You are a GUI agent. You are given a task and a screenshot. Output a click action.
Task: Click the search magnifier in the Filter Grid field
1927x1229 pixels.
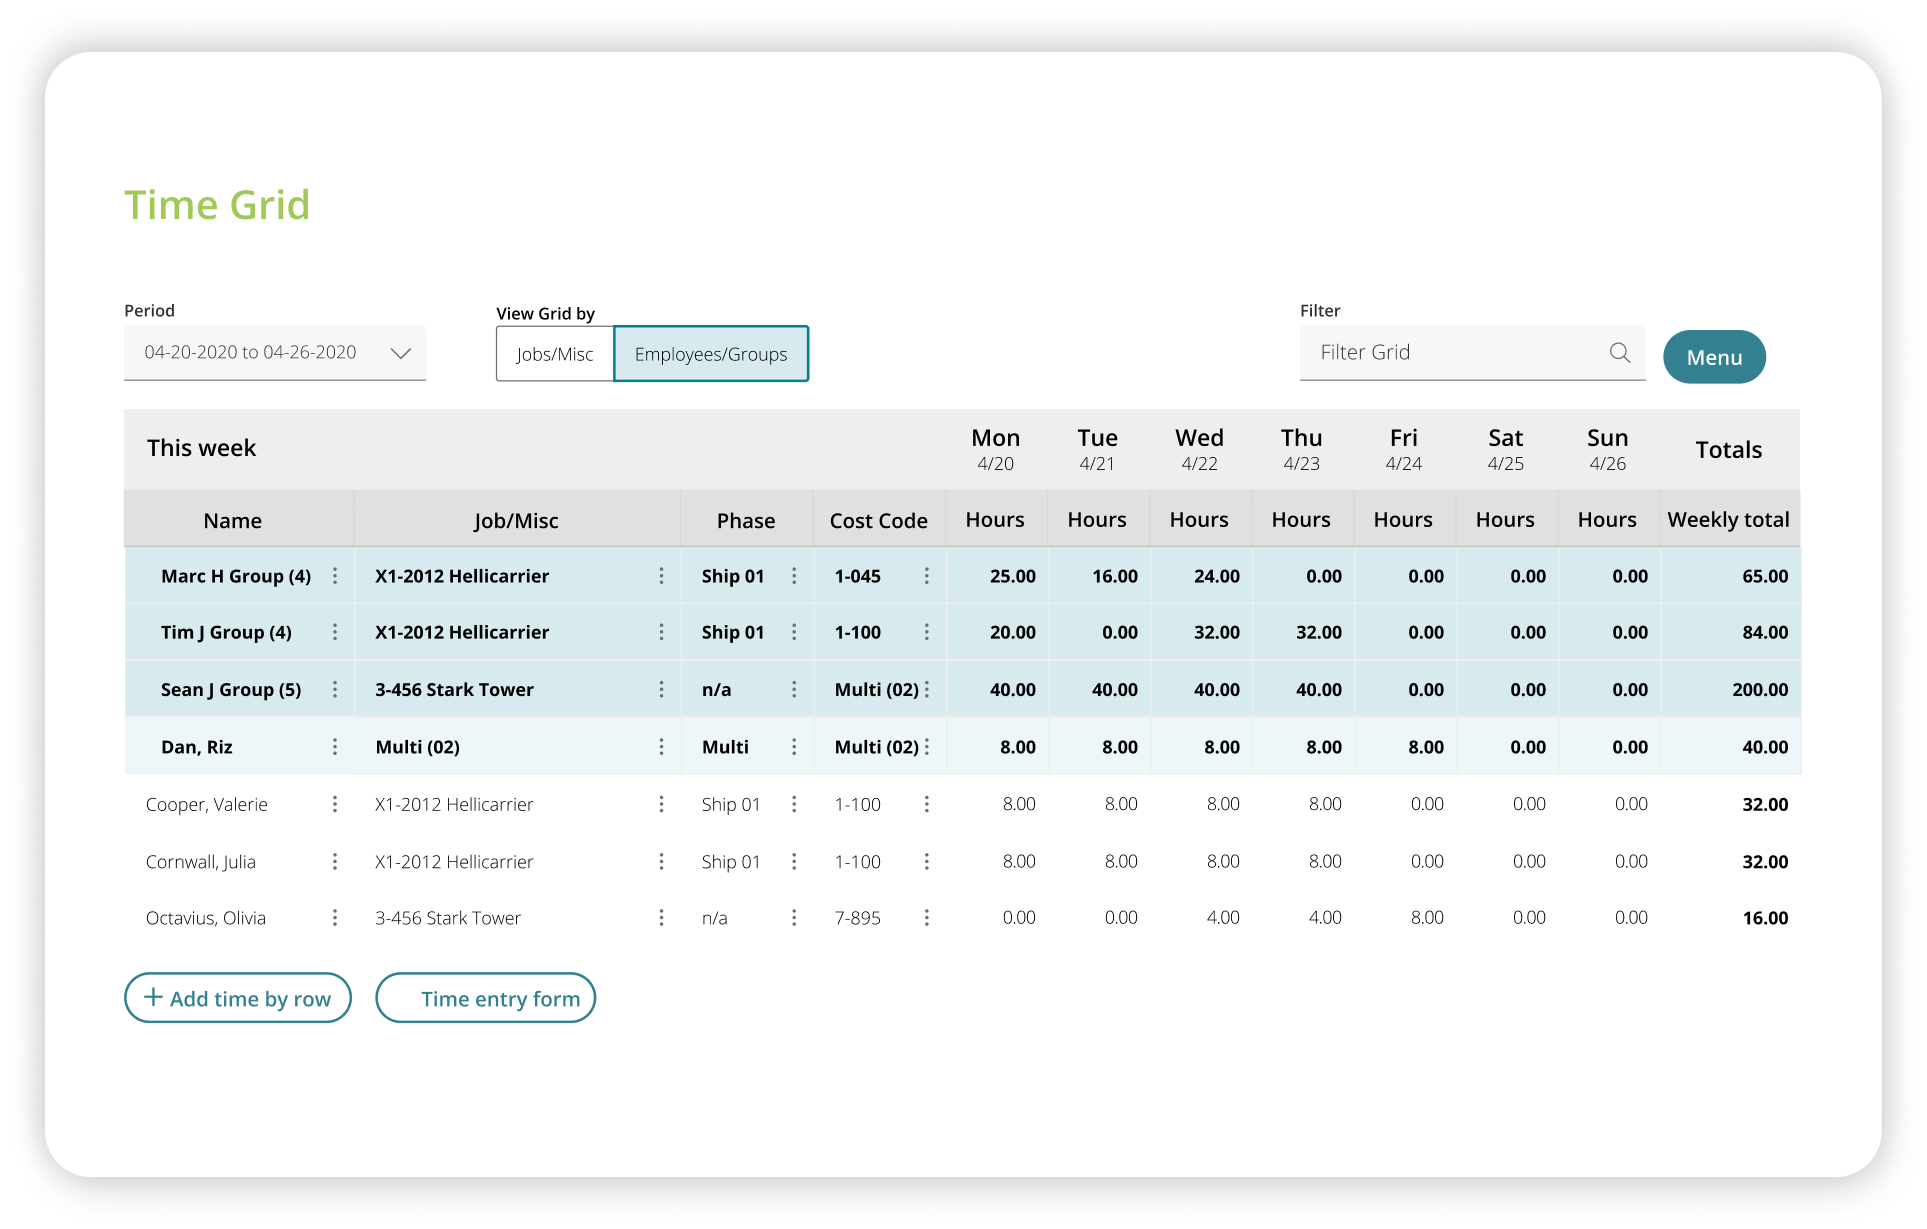click(1618, 352)
